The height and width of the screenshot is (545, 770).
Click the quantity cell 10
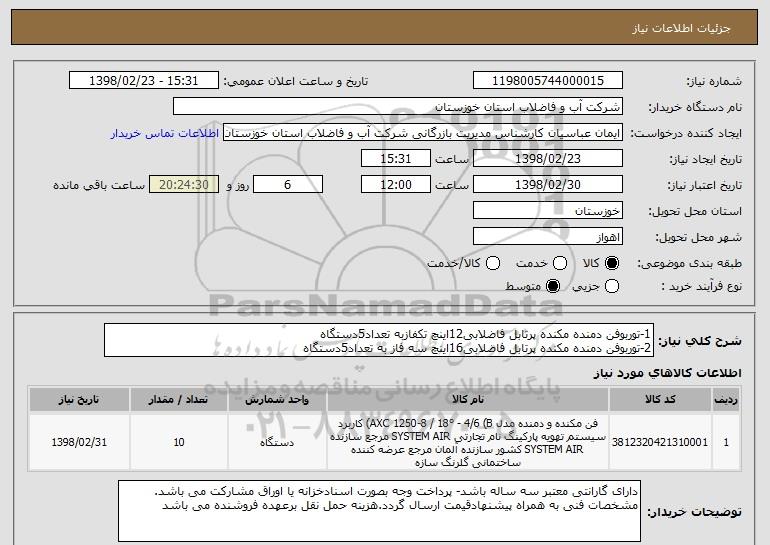[179, 442]
